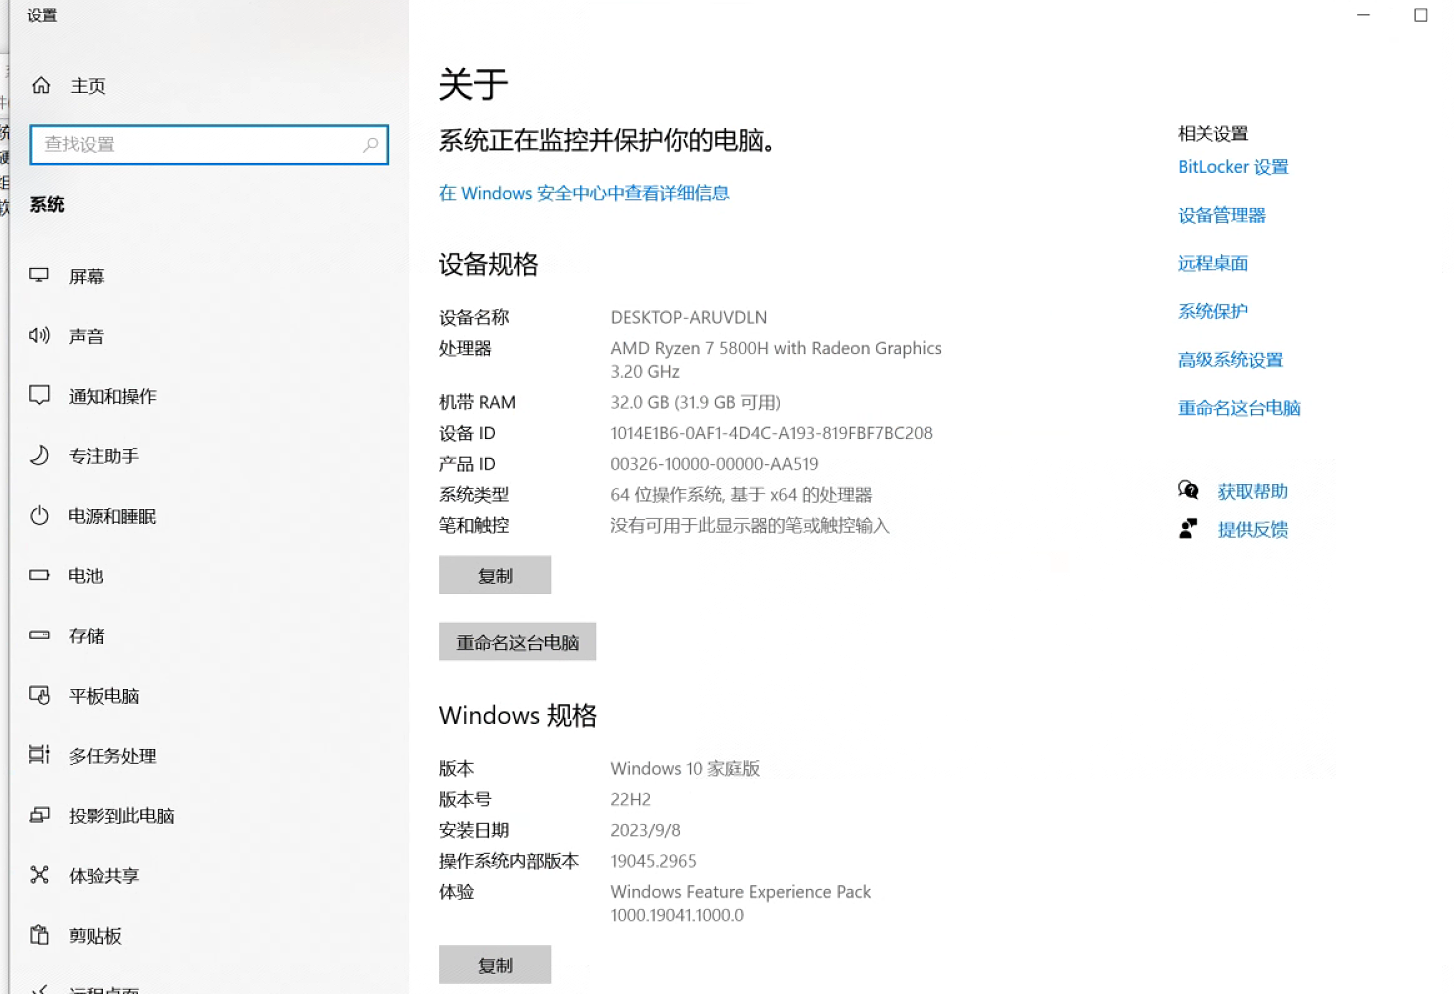Screen dimensions: 1454x994
Task: Click 重命名这台电脑 button
Action: (517, 642)
